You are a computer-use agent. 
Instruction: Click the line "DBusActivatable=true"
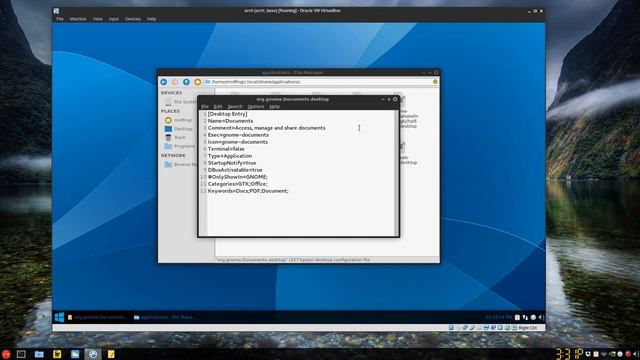coord(235,169)
